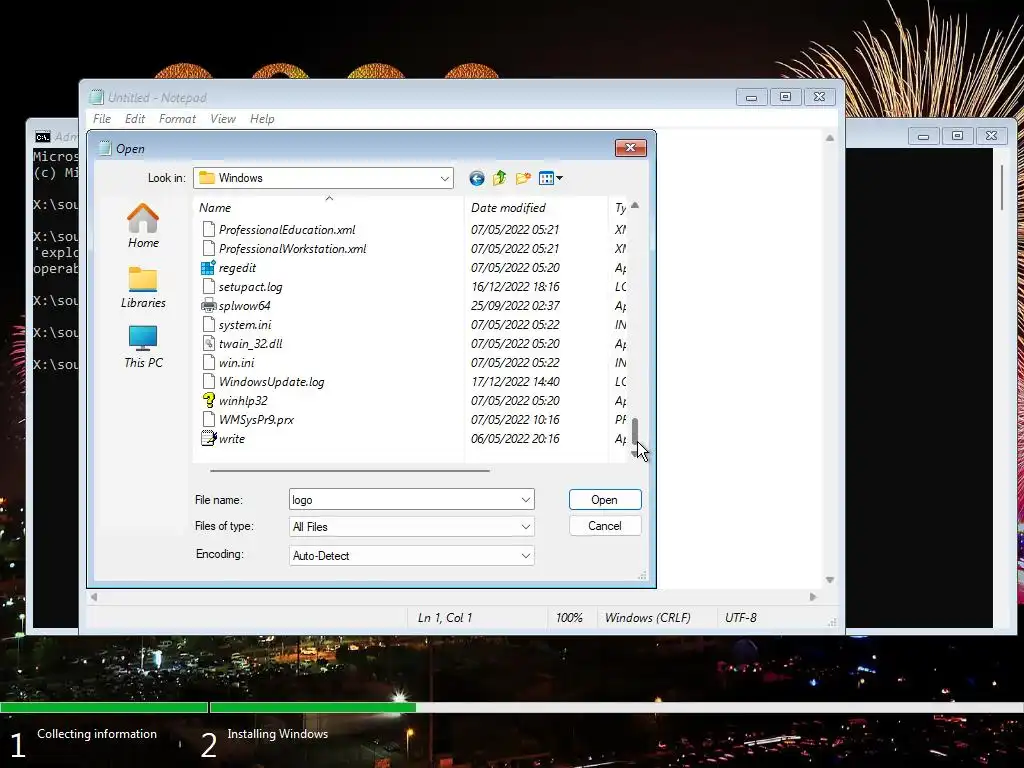Select Home in the places sidebar
The image size is (1024, 768).
[x=143, y=226]
